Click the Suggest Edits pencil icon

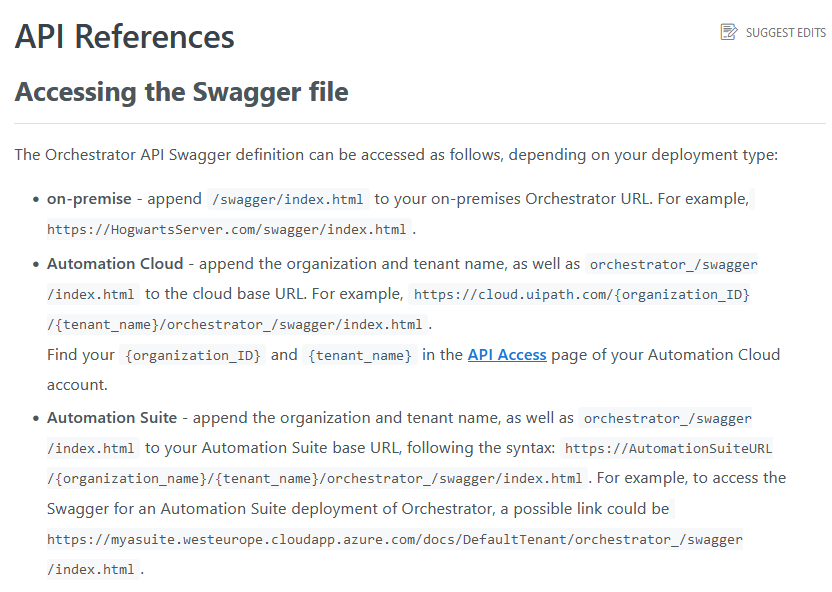pyautogui.click(x=729, y=32)
